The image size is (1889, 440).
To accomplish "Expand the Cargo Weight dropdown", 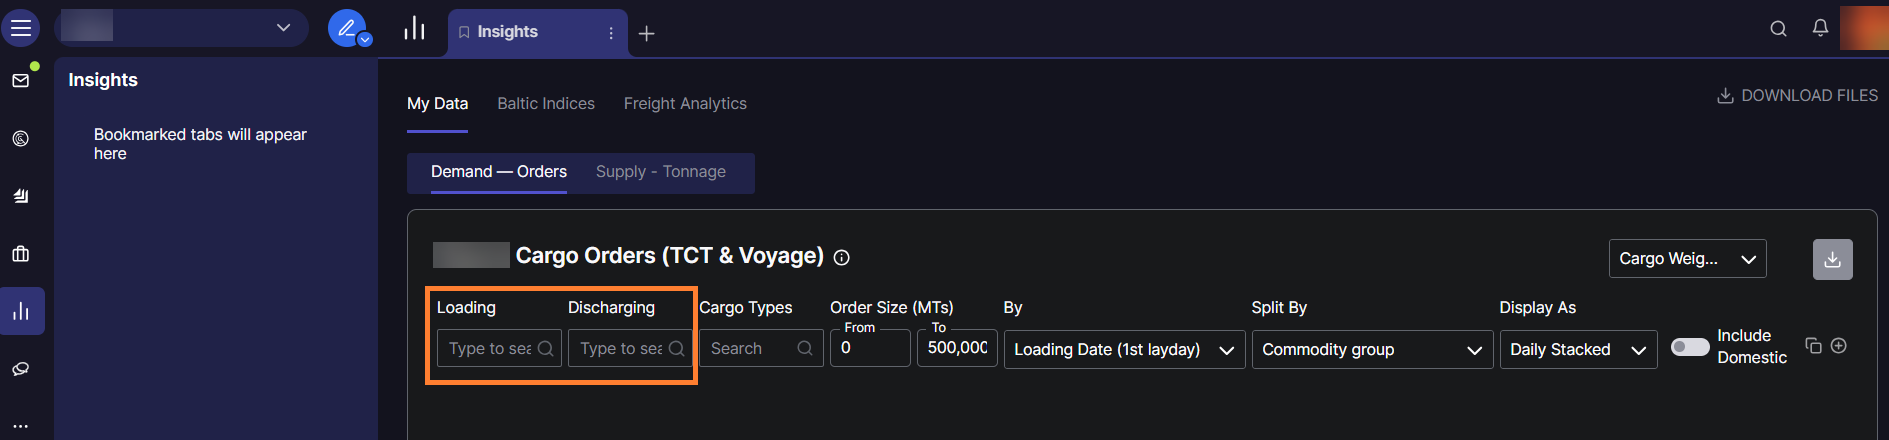I will [x=1687, y=259].
